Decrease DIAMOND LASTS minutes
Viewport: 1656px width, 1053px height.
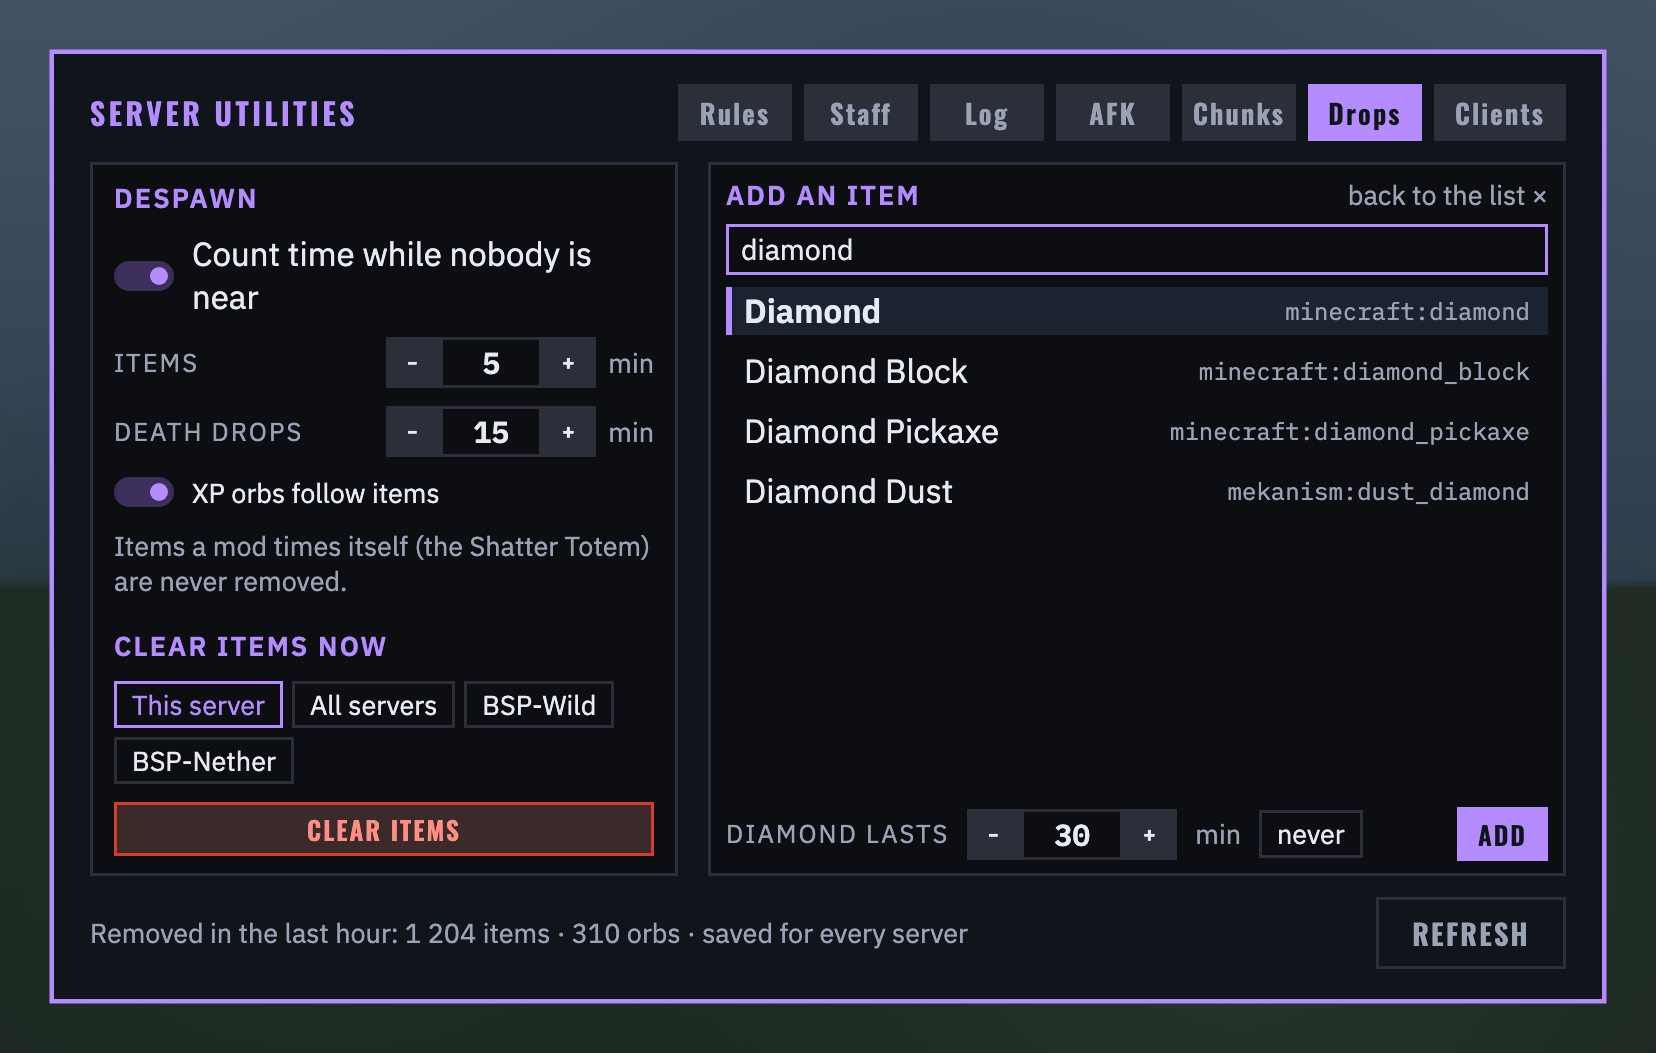coord(994,835)
